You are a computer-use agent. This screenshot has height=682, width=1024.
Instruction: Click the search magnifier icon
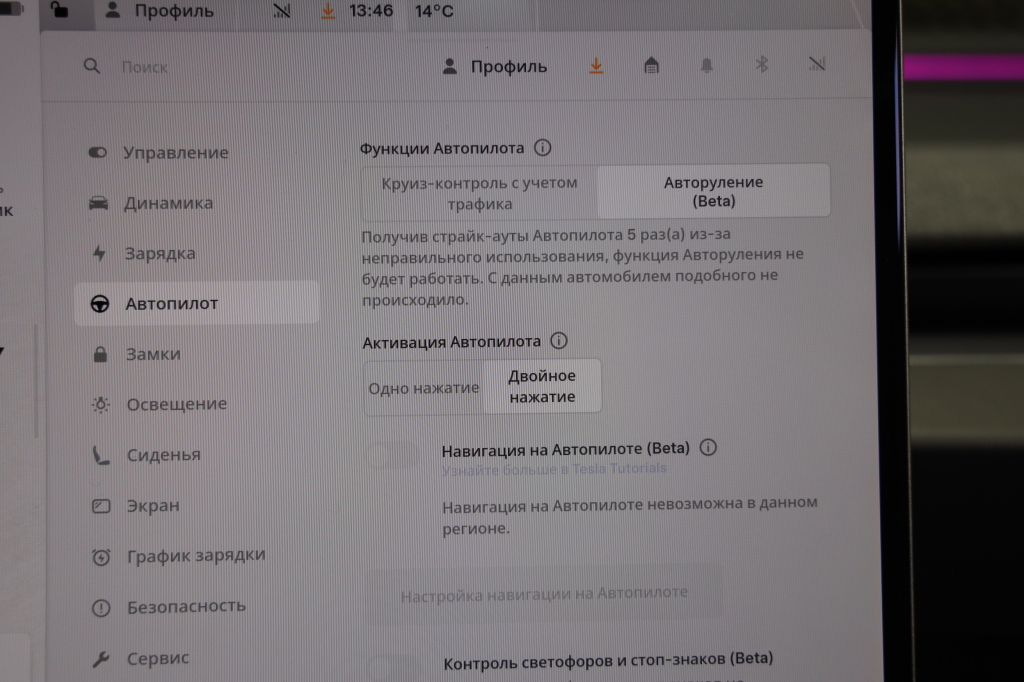(92, 67)
